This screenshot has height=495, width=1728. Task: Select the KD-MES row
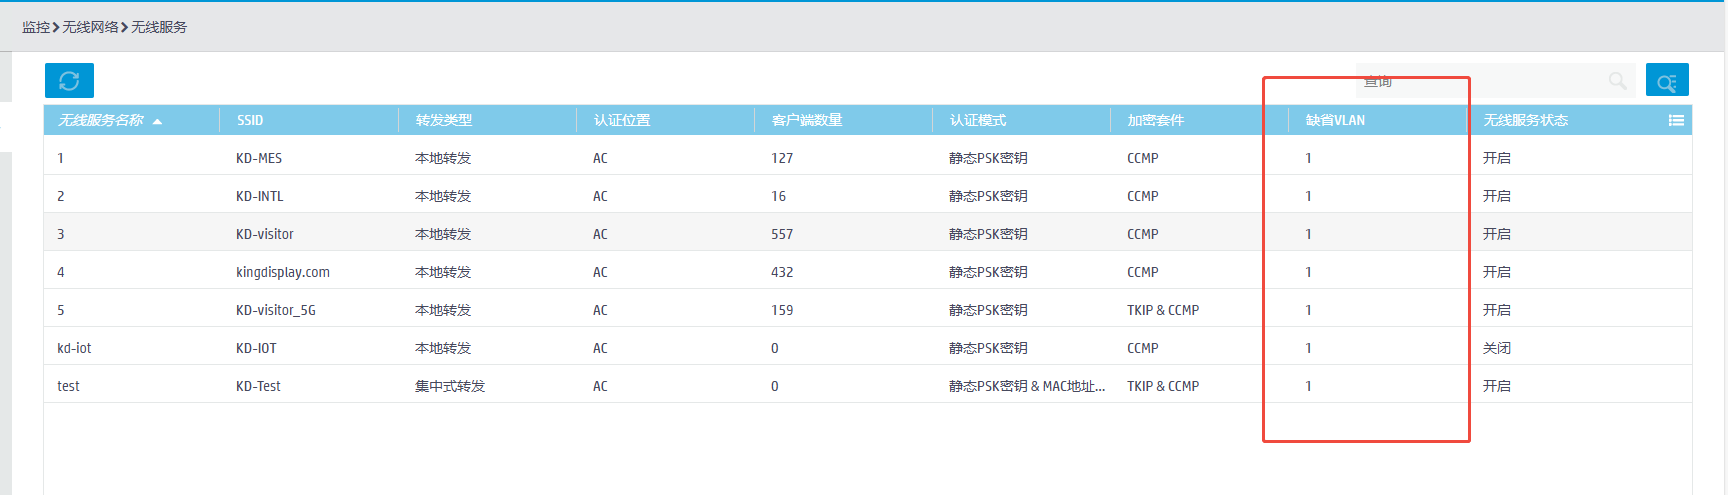click(259, 158)
